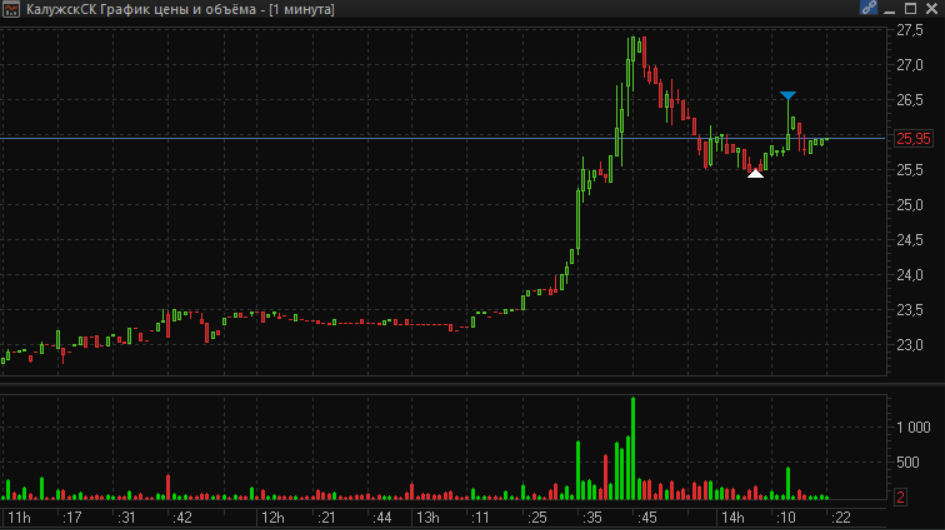The height and width of the screenshot is (530, 945).
Task: Click the :21 time axis label
Action: click(x=326, y=517)
